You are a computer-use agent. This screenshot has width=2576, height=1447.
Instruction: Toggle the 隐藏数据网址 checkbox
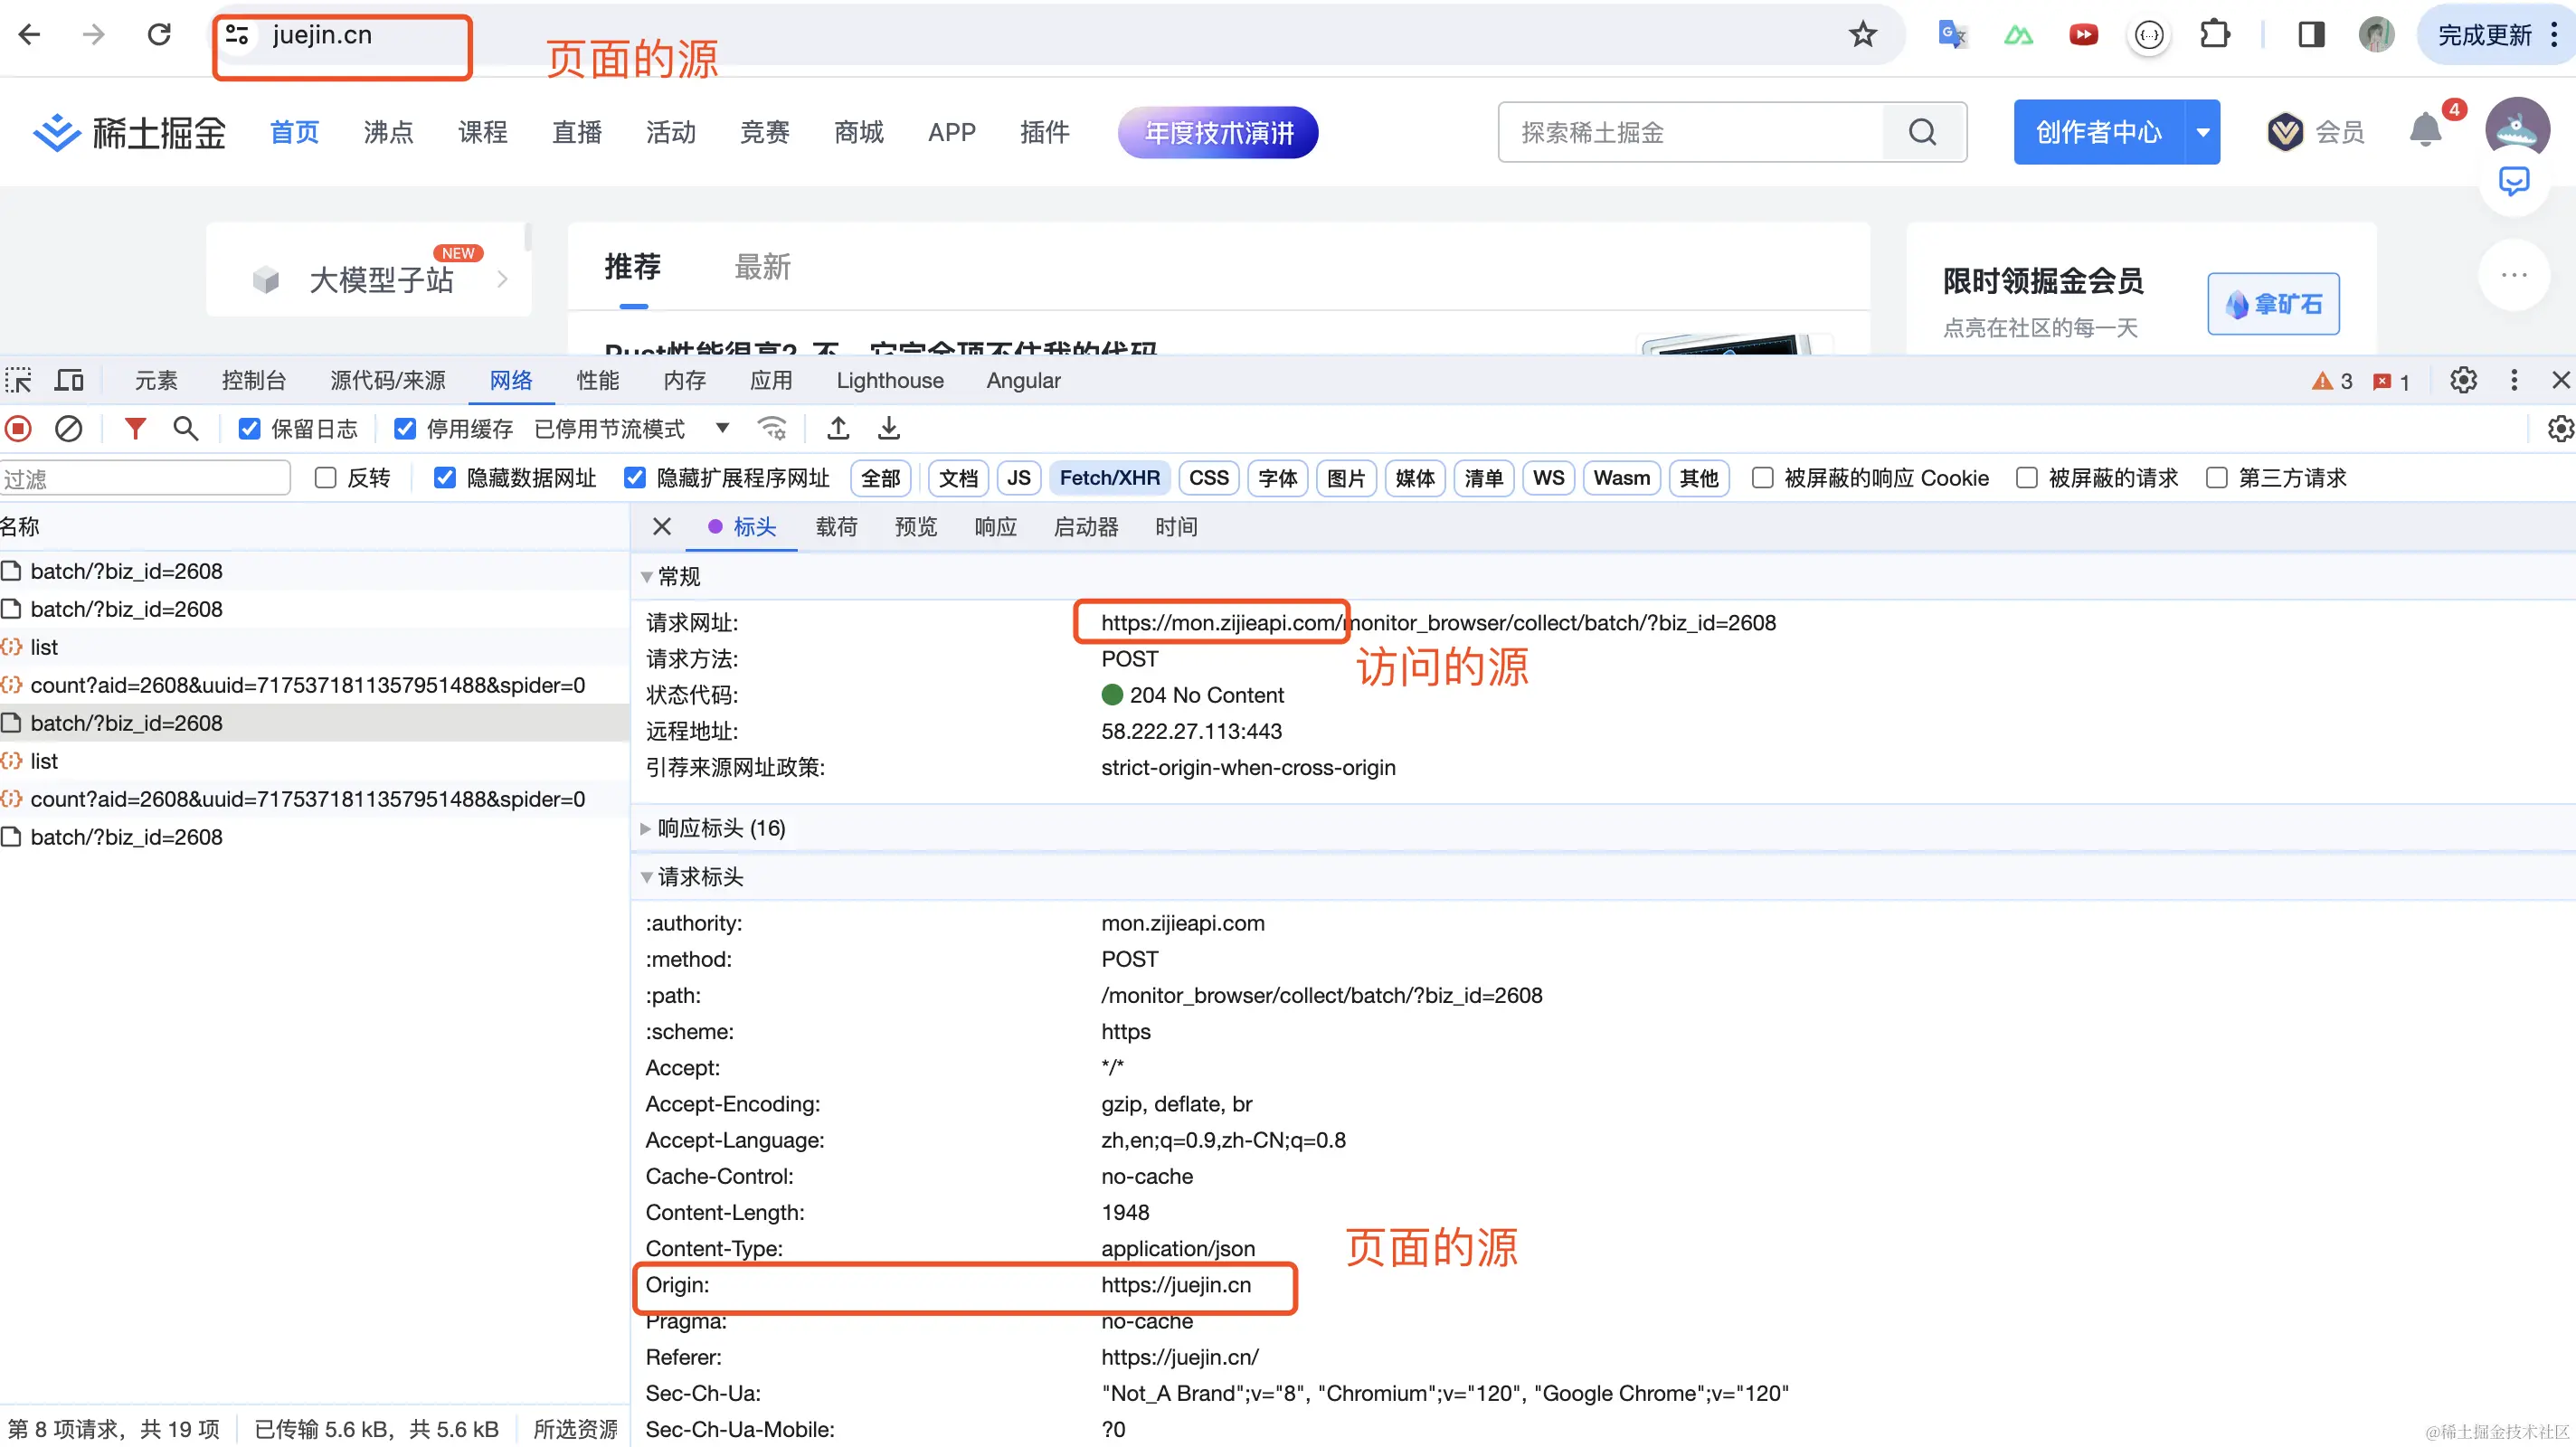(444, 478)
